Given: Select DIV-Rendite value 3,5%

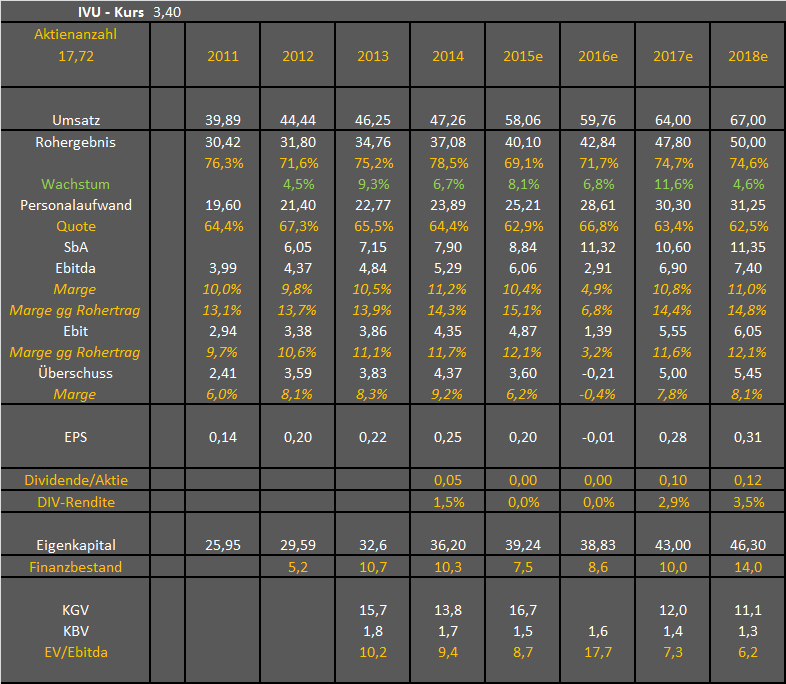Looking at the screenshot, I should point(749,503).
